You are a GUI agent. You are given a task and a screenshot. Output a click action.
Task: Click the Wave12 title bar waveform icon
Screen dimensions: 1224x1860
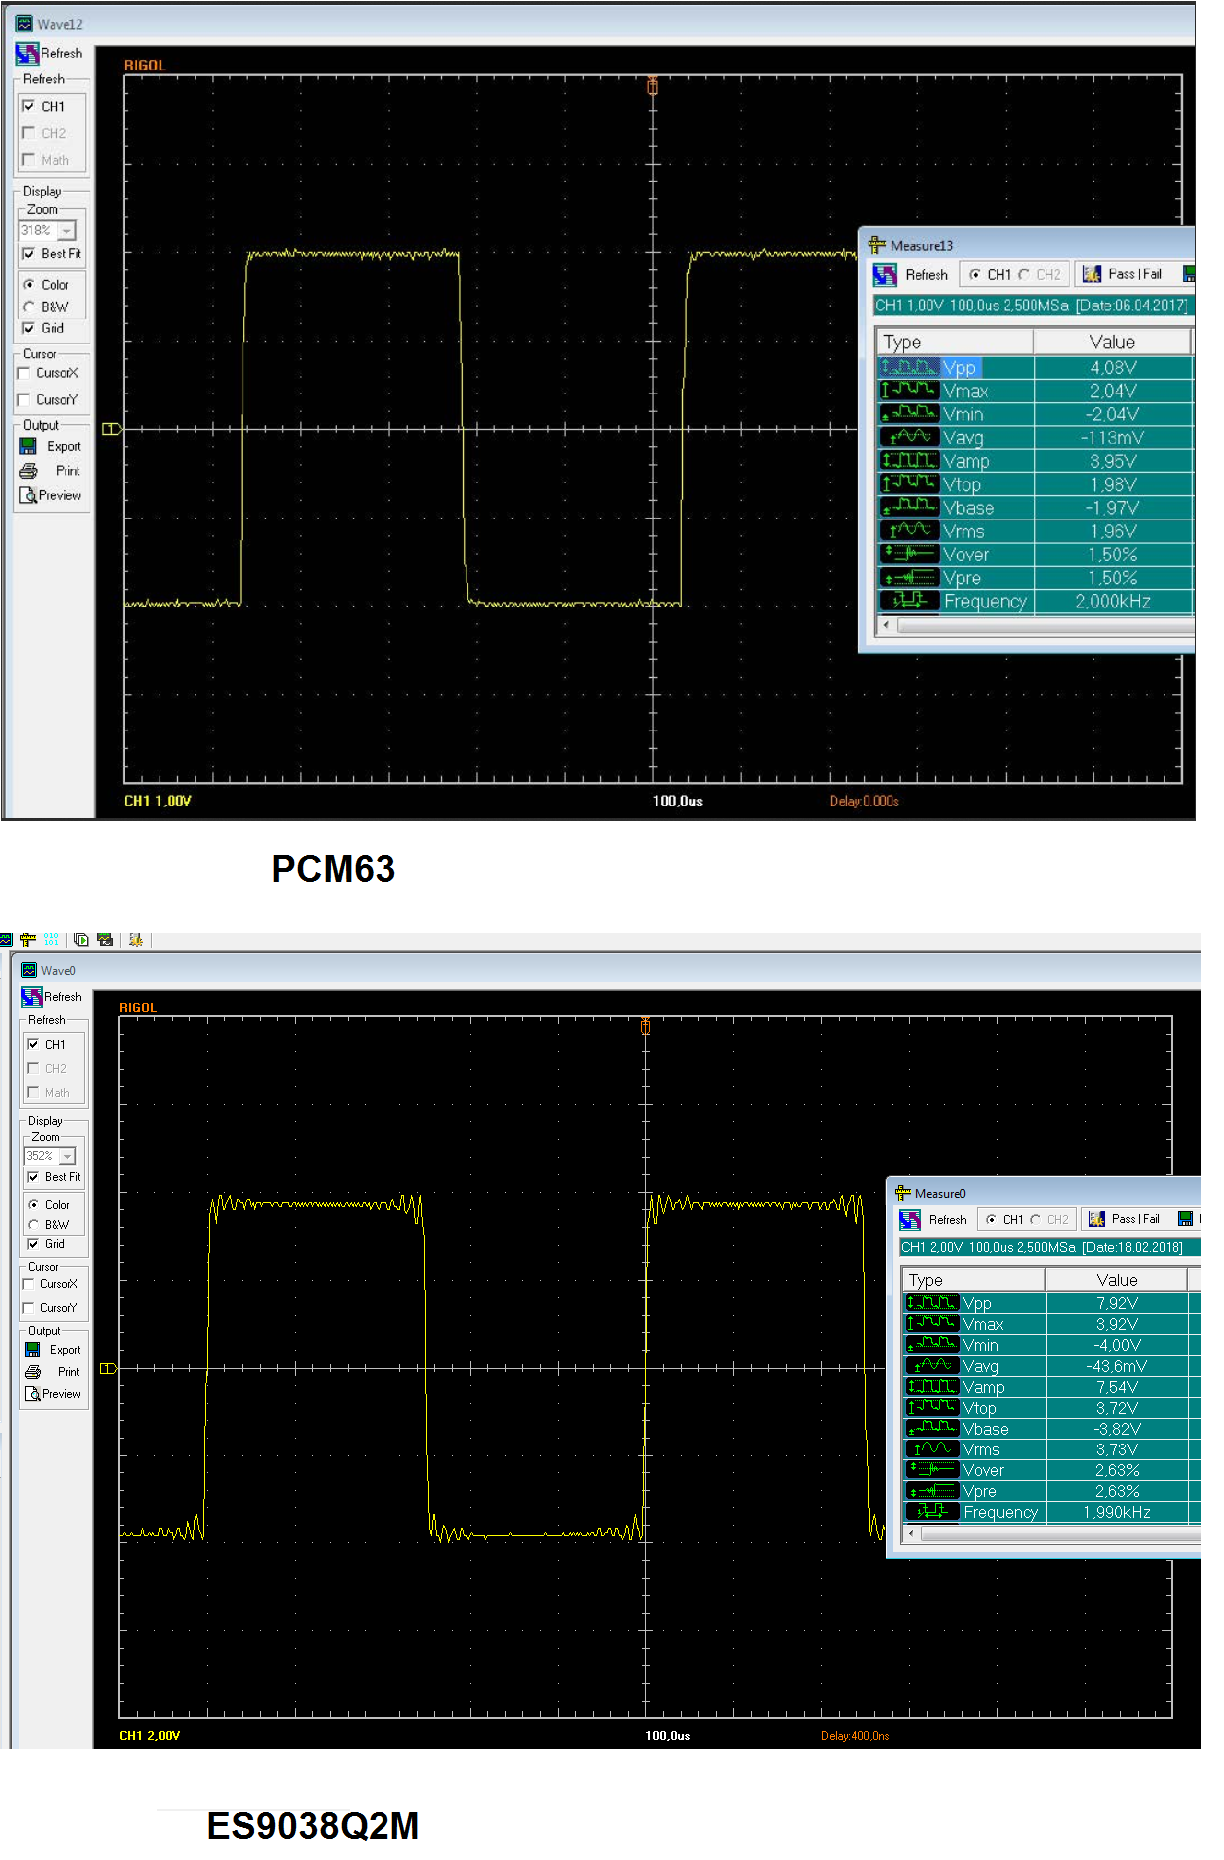pyautogui.click(x=24, y=23)
